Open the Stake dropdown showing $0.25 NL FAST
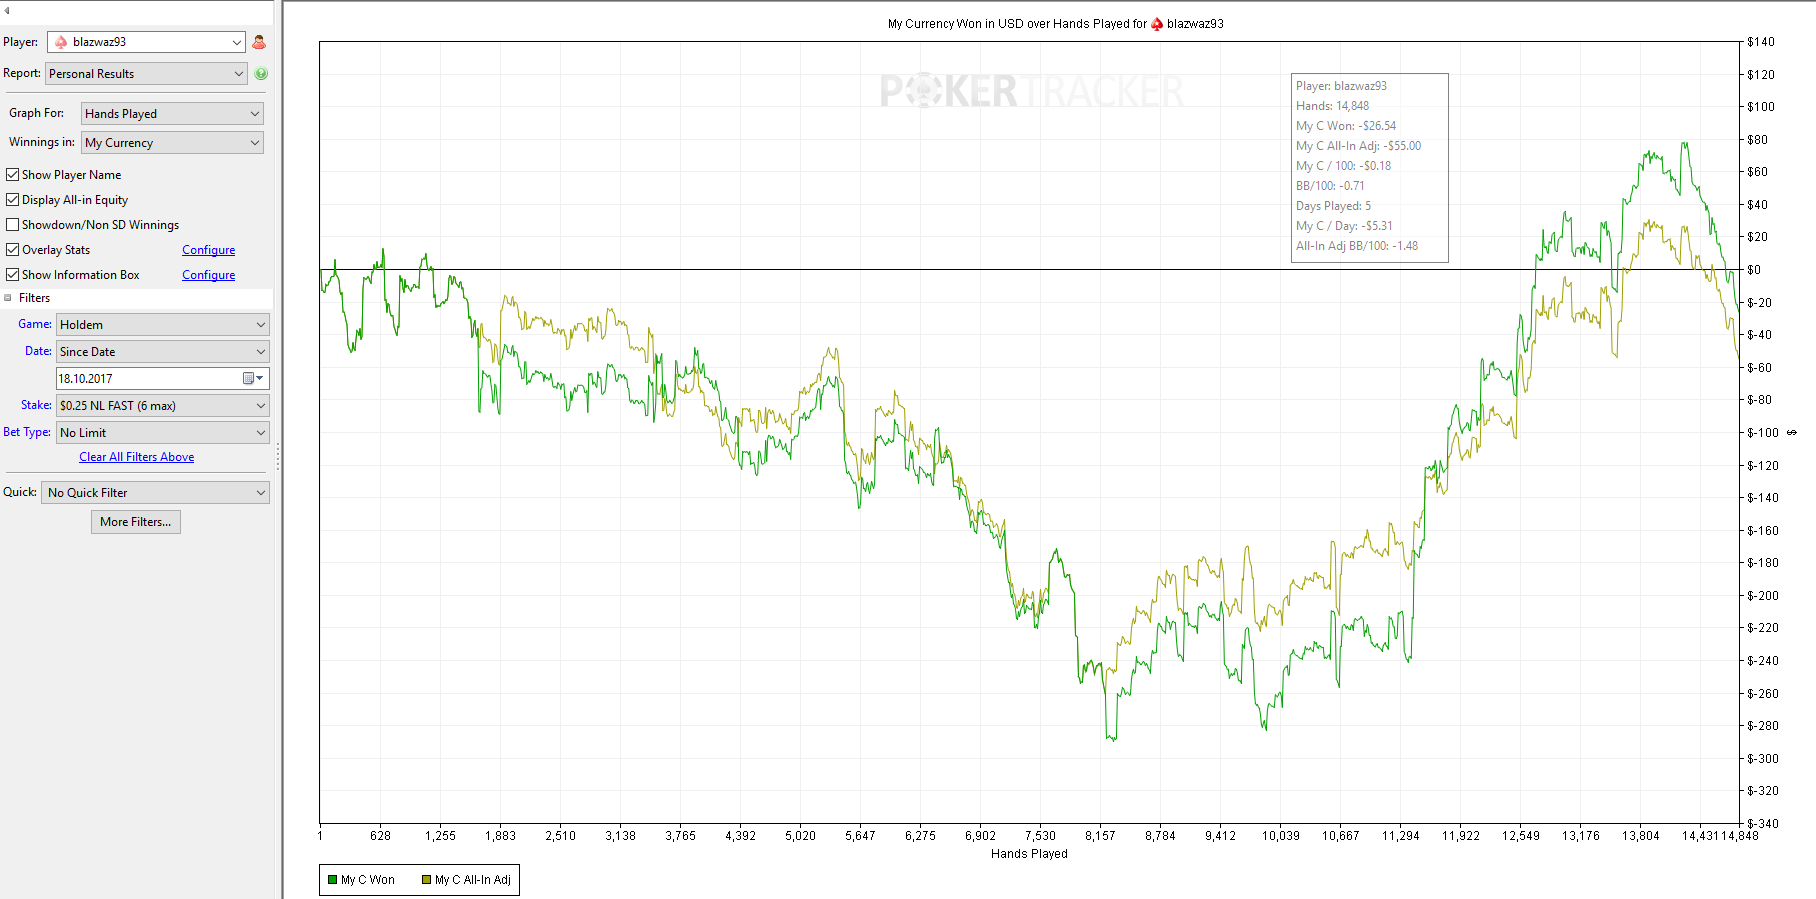 [x=163, y=405]
